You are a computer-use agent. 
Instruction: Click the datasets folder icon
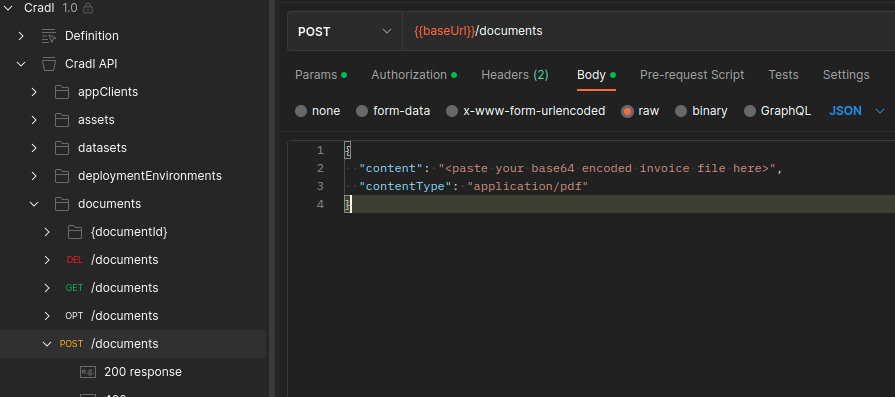coord(62,148)
